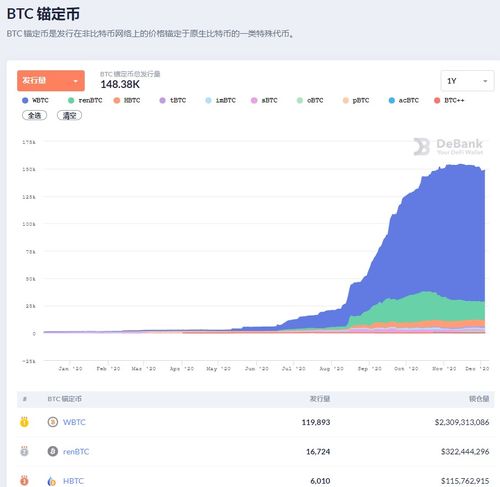Click the silver medal rank icon

click(x=24, y=451)
